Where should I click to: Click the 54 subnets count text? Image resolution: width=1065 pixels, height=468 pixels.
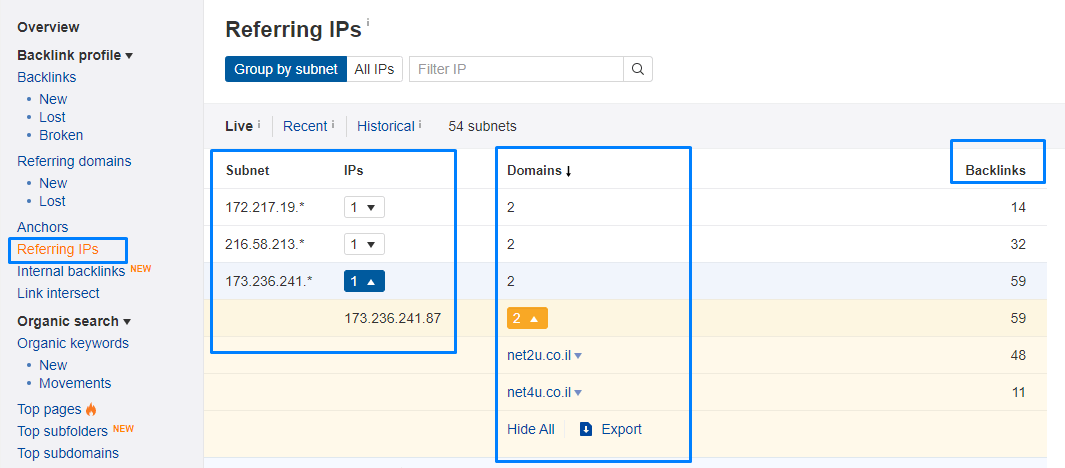482,126
